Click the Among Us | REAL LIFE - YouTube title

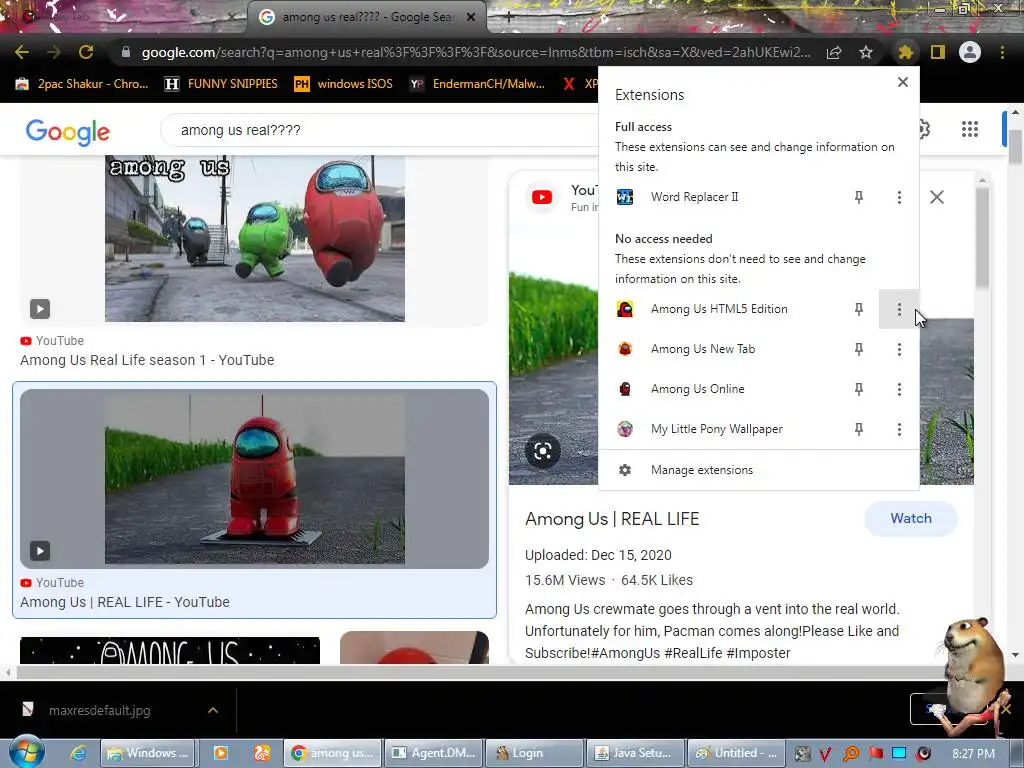click(x=125, y=602)
